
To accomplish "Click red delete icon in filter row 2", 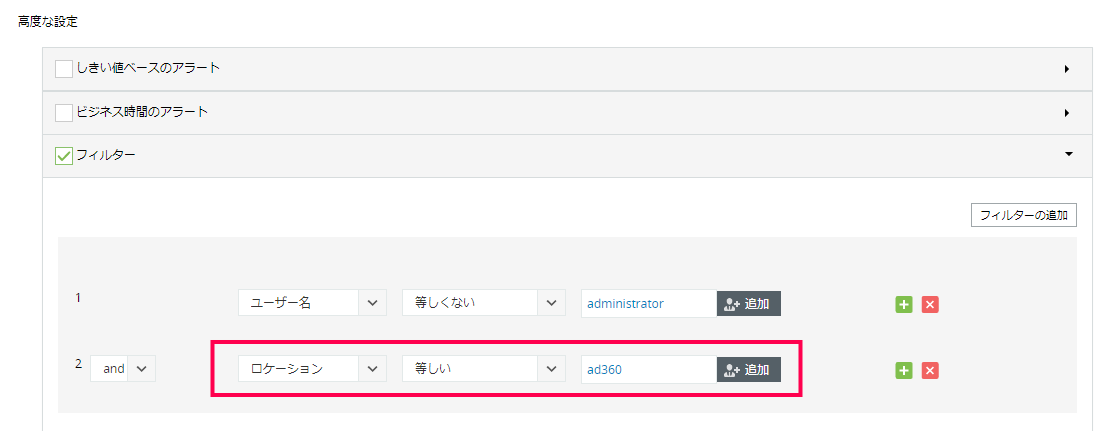I will tap(929, 370).
